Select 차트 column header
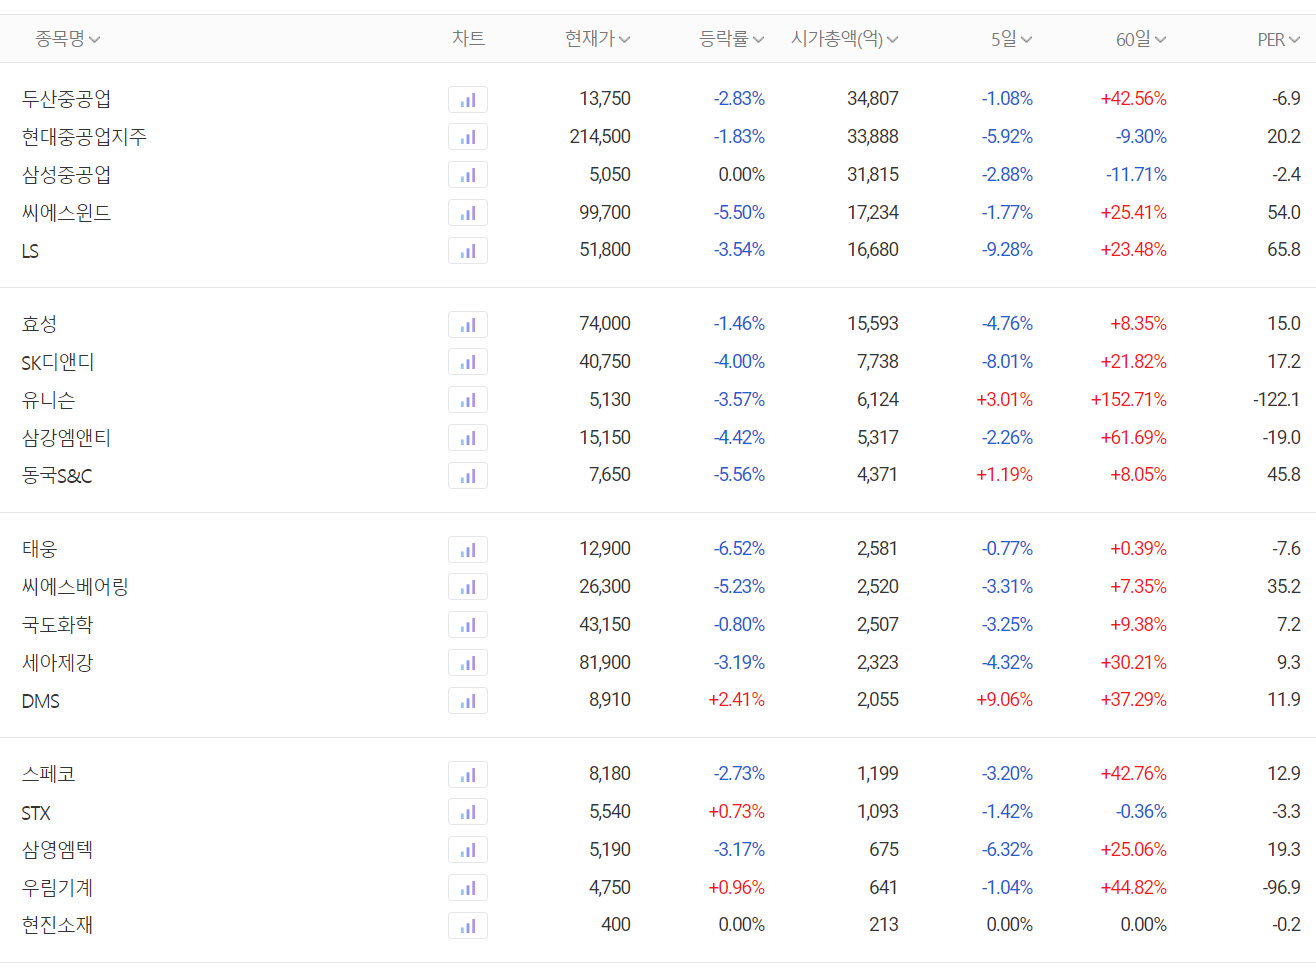This screenshot has height=979, width=1316. [x=468, y=39]
